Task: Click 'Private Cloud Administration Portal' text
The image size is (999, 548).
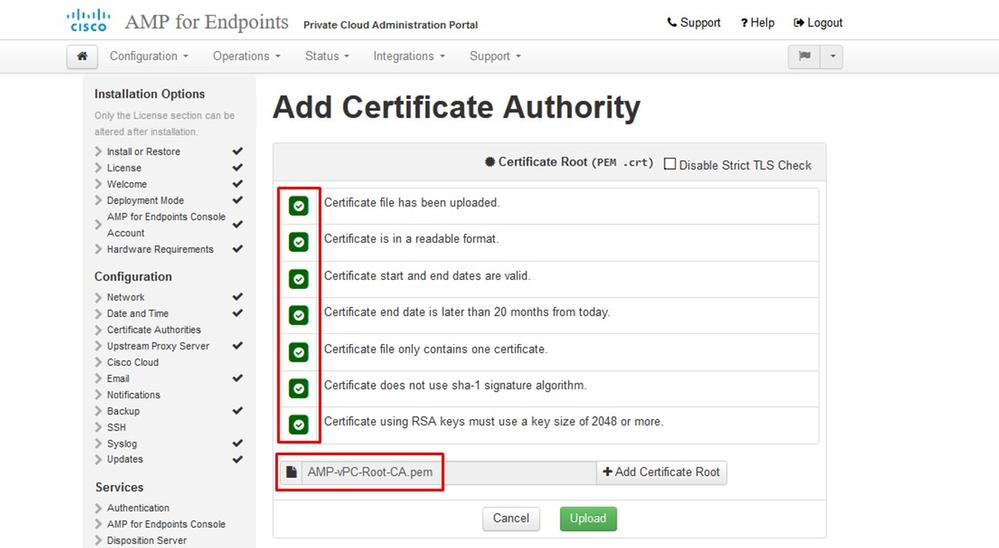Action: tap(391, 25)
